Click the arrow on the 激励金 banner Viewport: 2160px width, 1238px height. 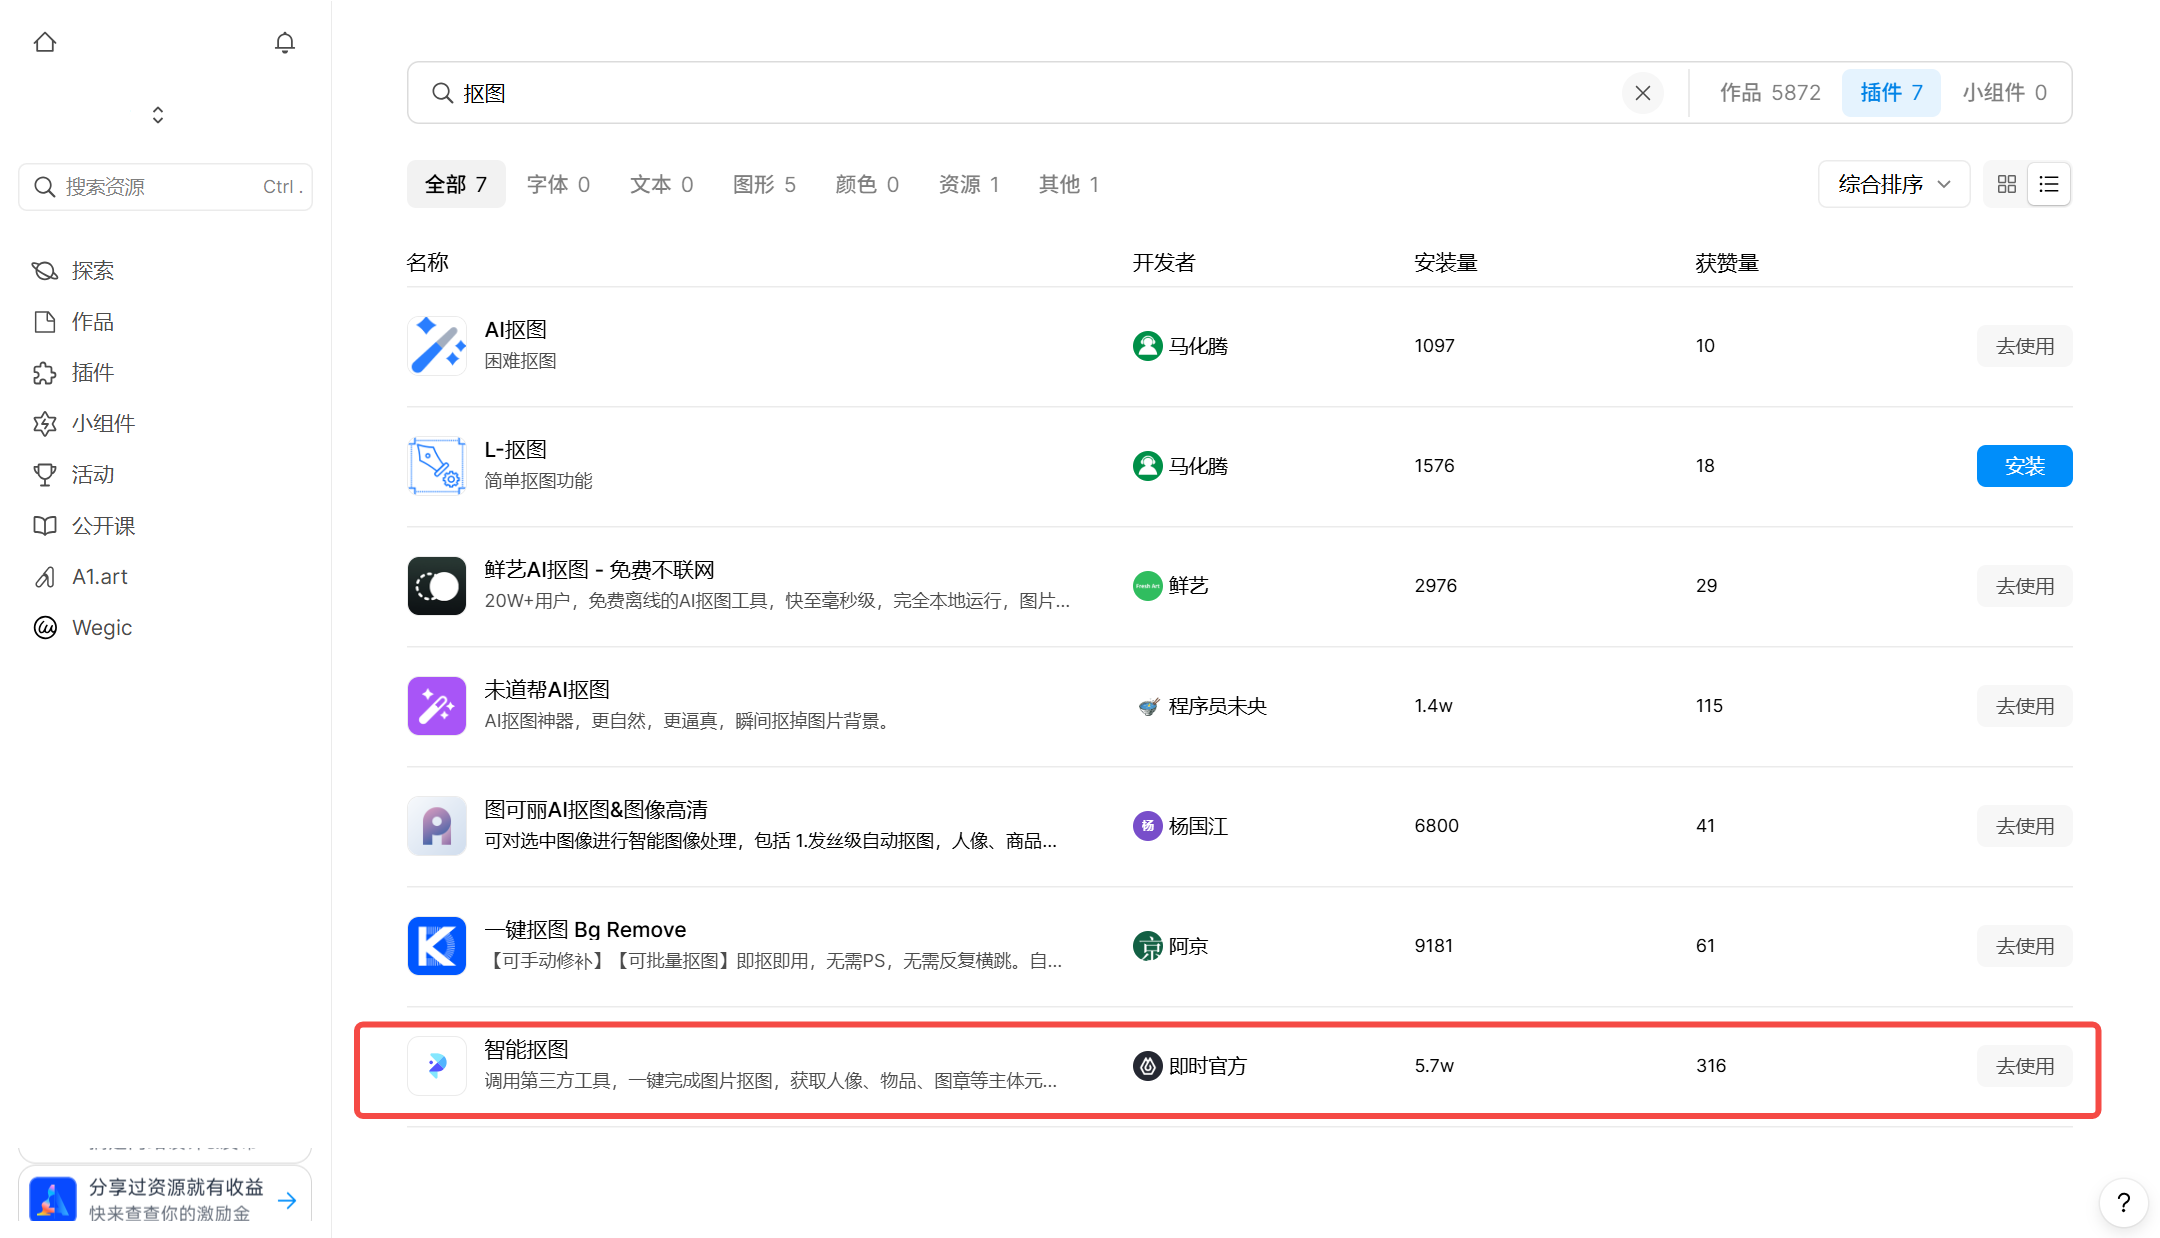click(x=287, y=1200)
